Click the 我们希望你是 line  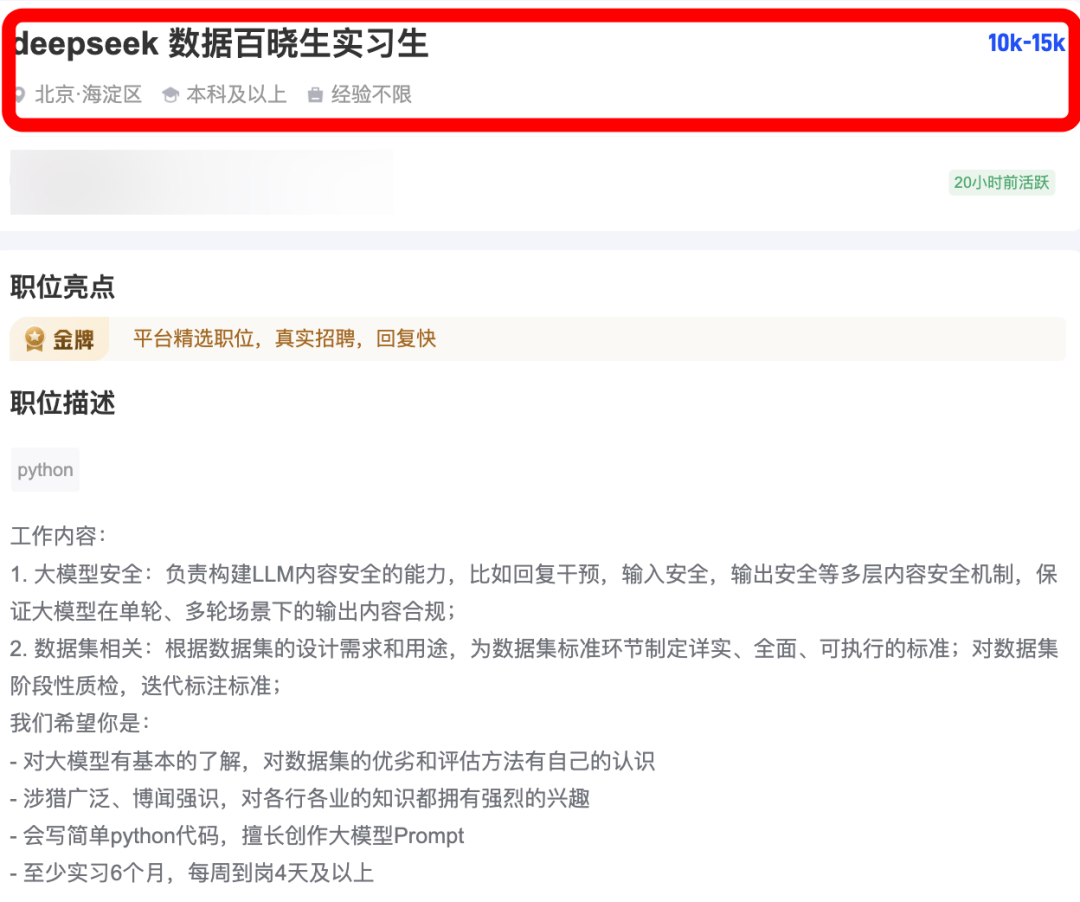pyautogui.click(x=80, y=723)
